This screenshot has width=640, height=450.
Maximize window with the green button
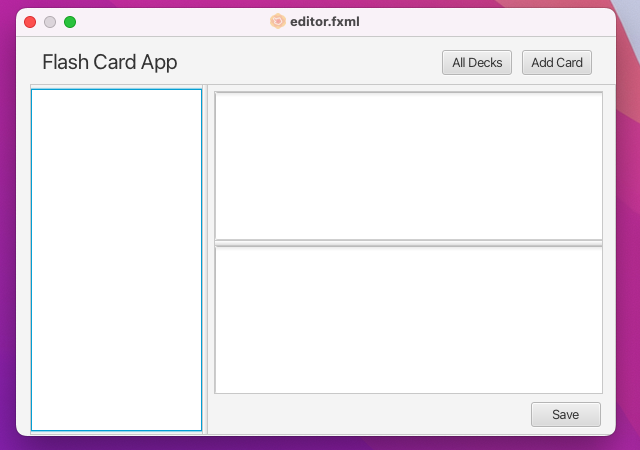[x=70, y=22]
